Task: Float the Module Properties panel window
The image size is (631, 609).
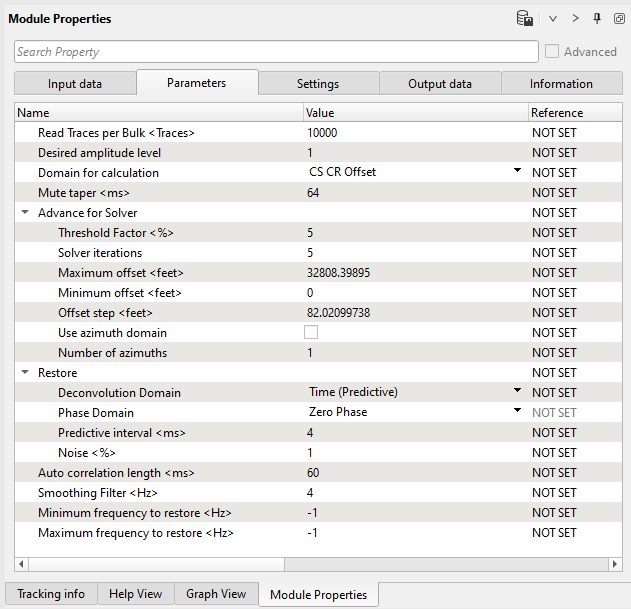Action: click(x=618, y=18)
